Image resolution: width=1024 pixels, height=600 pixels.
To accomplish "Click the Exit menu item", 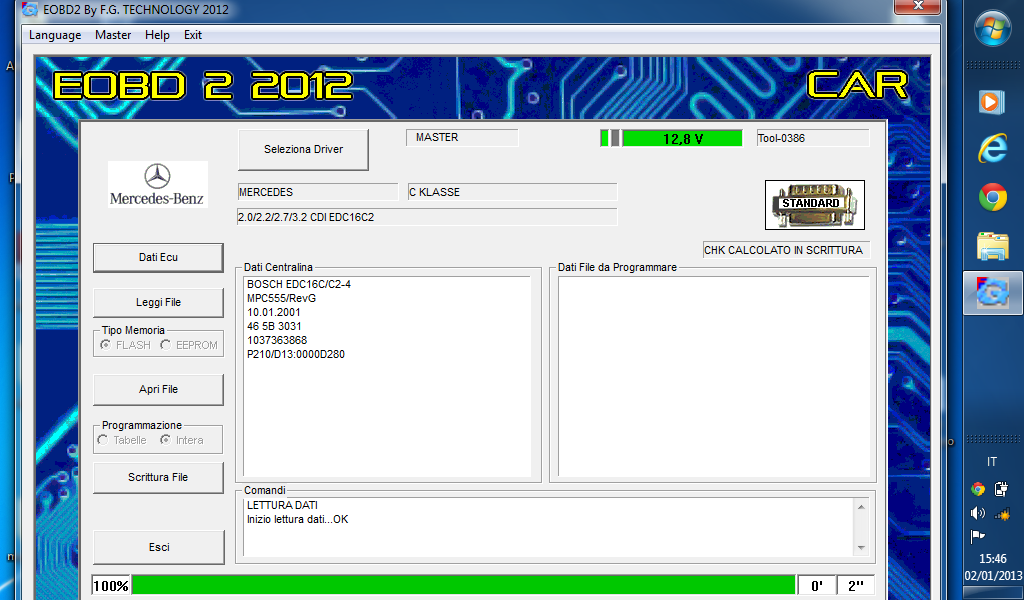I will point(193,35).
